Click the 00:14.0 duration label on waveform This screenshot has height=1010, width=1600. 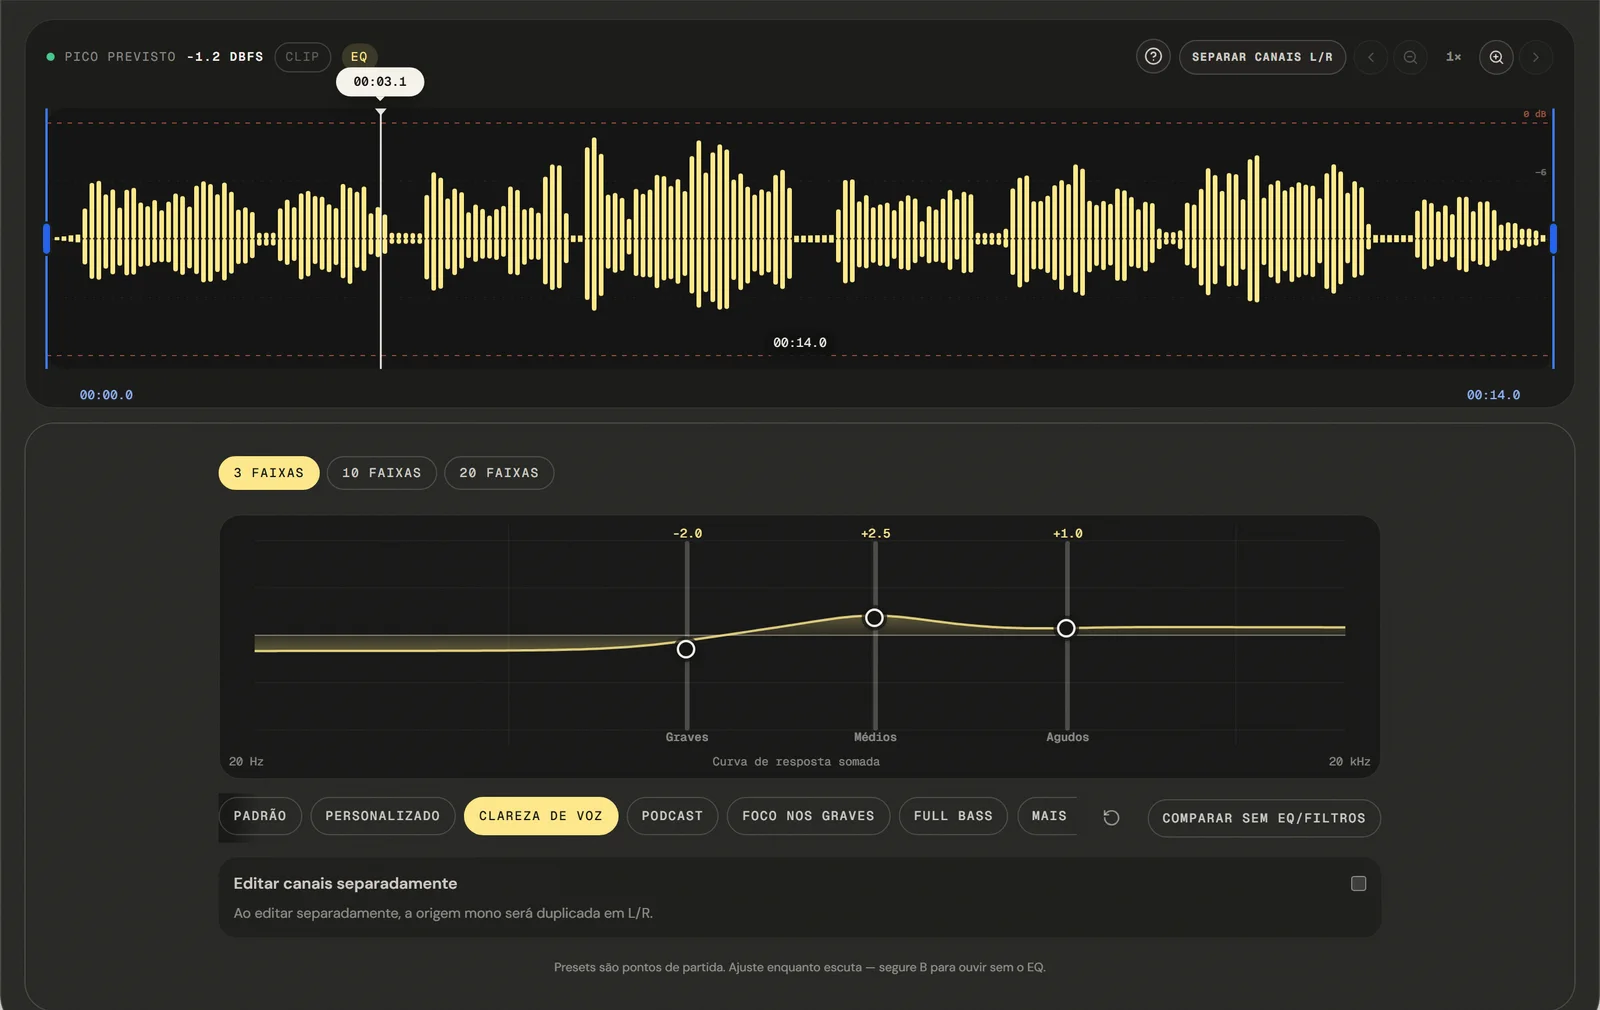coord(800,343)
